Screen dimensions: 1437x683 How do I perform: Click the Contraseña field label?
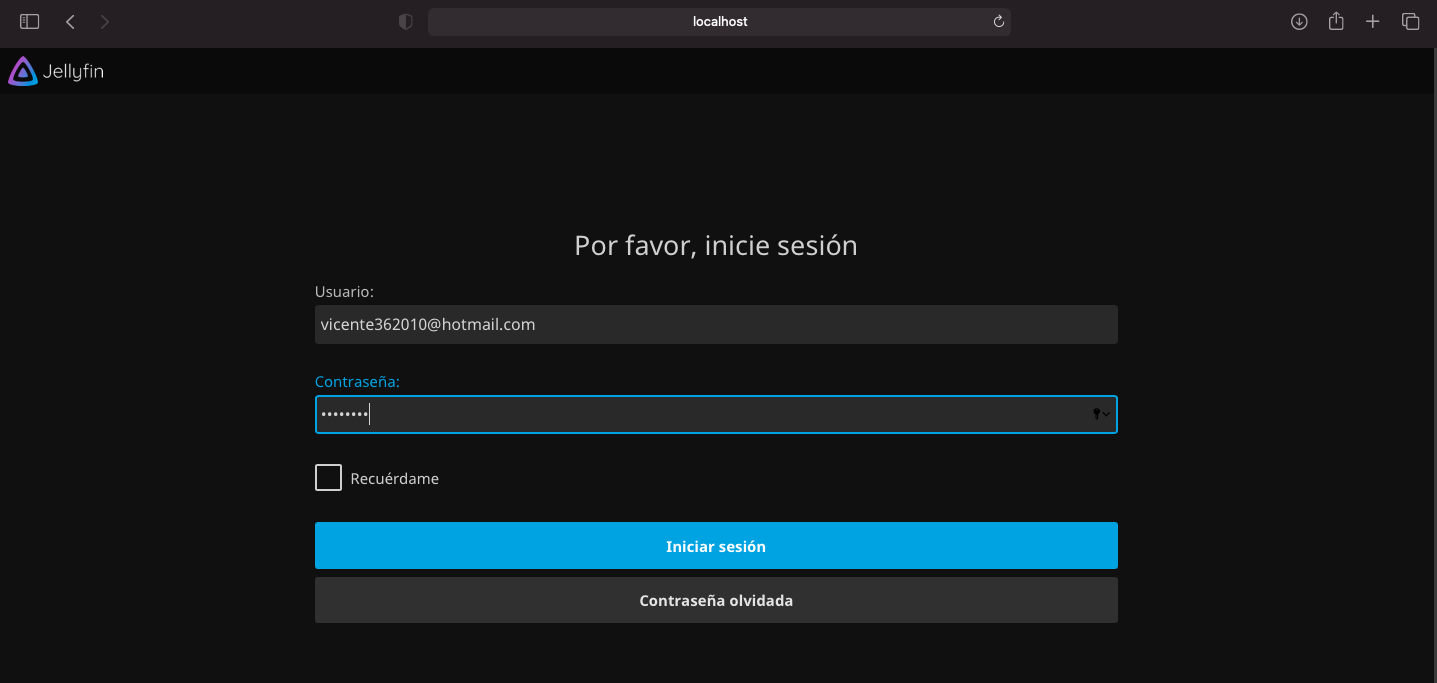(357, 382)
